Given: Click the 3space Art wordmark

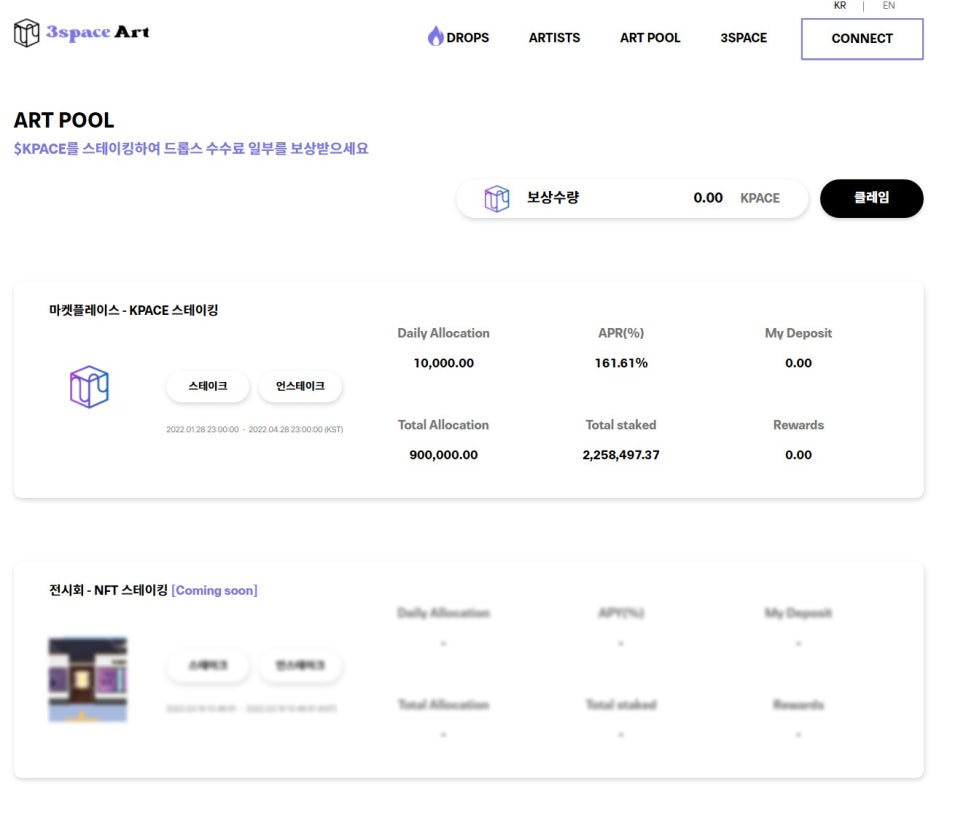Looking at the screenshot, I should click(98, 32).
